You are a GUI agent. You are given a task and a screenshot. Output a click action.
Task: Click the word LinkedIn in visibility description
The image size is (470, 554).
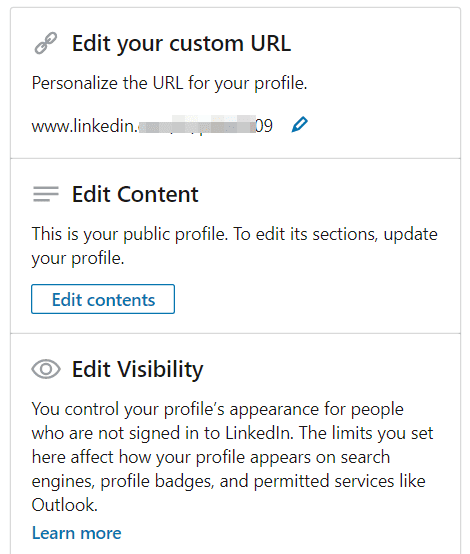[259, 433]
